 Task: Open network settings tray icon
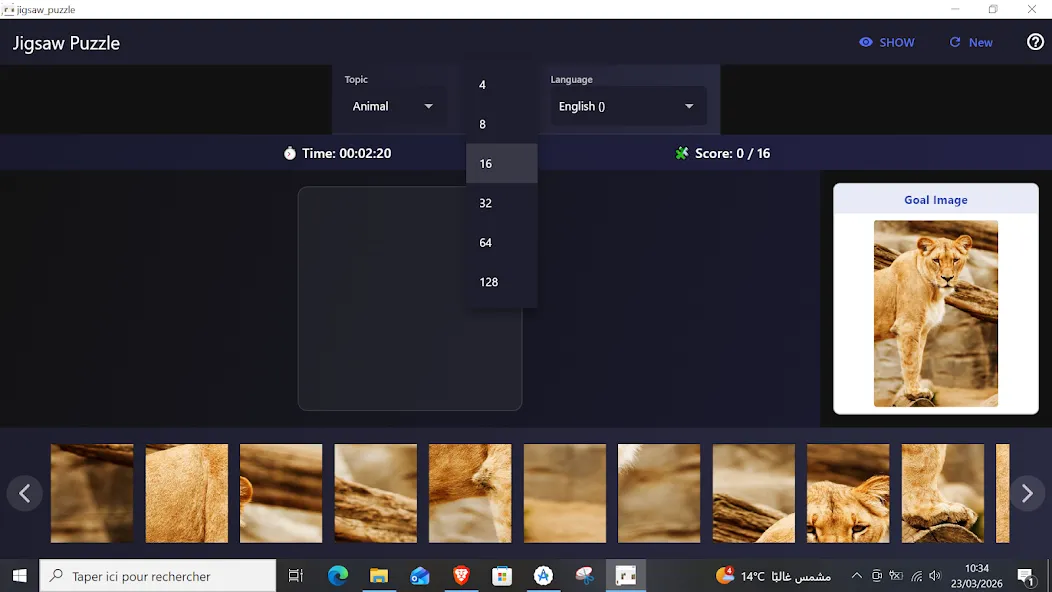tap(916, 576)
